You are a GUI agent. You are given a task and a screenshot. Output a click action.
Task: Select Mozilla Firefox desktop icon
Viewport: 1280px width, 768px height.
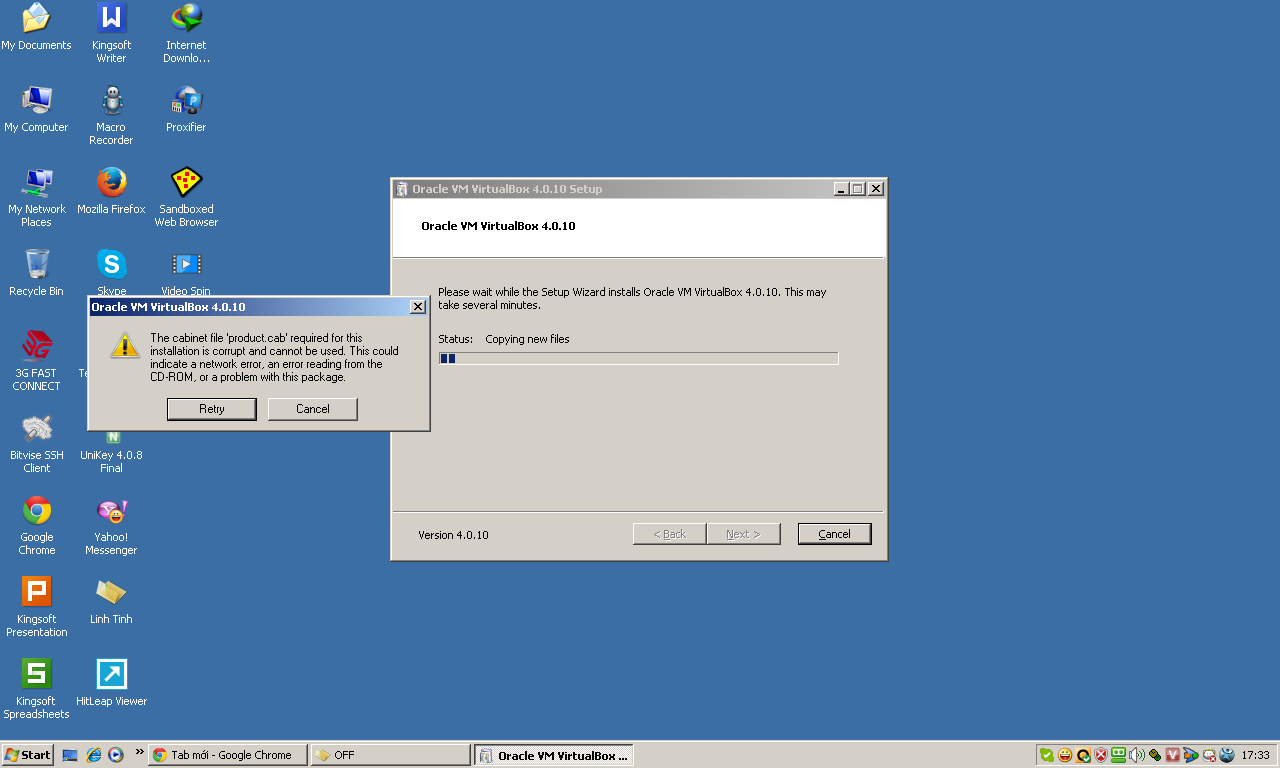click(111, 191)
